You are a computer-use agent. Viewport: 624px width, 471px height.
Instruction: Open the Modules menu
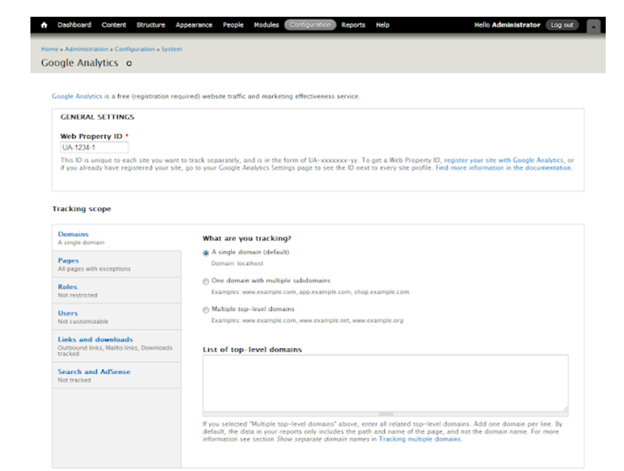(266, 25)
